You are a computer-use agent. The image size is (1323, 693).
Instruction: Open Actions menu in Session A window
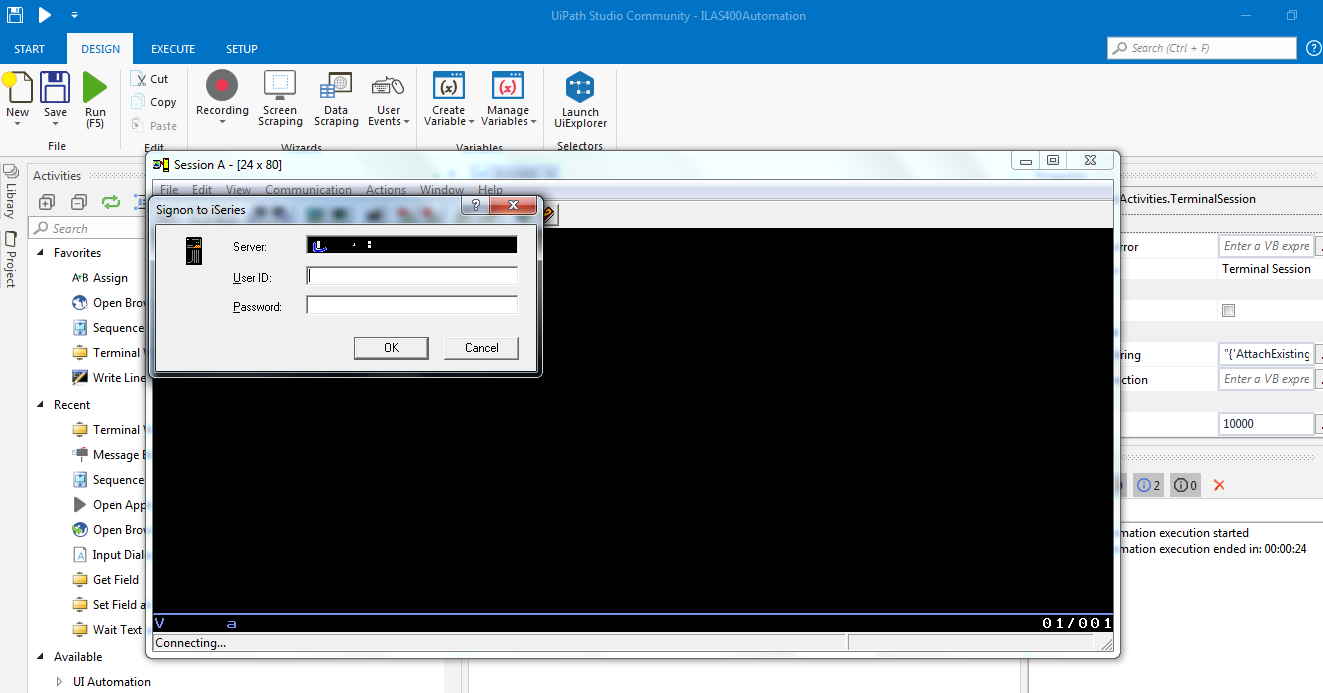(x=386, y=190)
